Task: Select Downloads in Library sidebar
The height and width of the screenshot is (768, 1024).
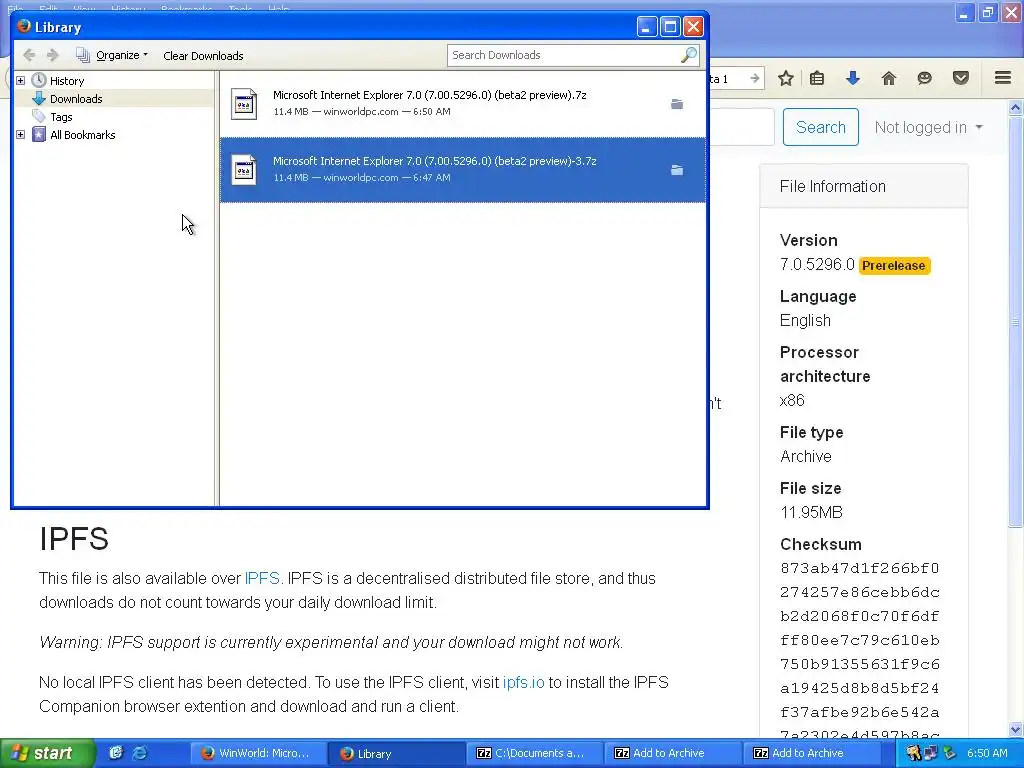Action: point(76,99)
